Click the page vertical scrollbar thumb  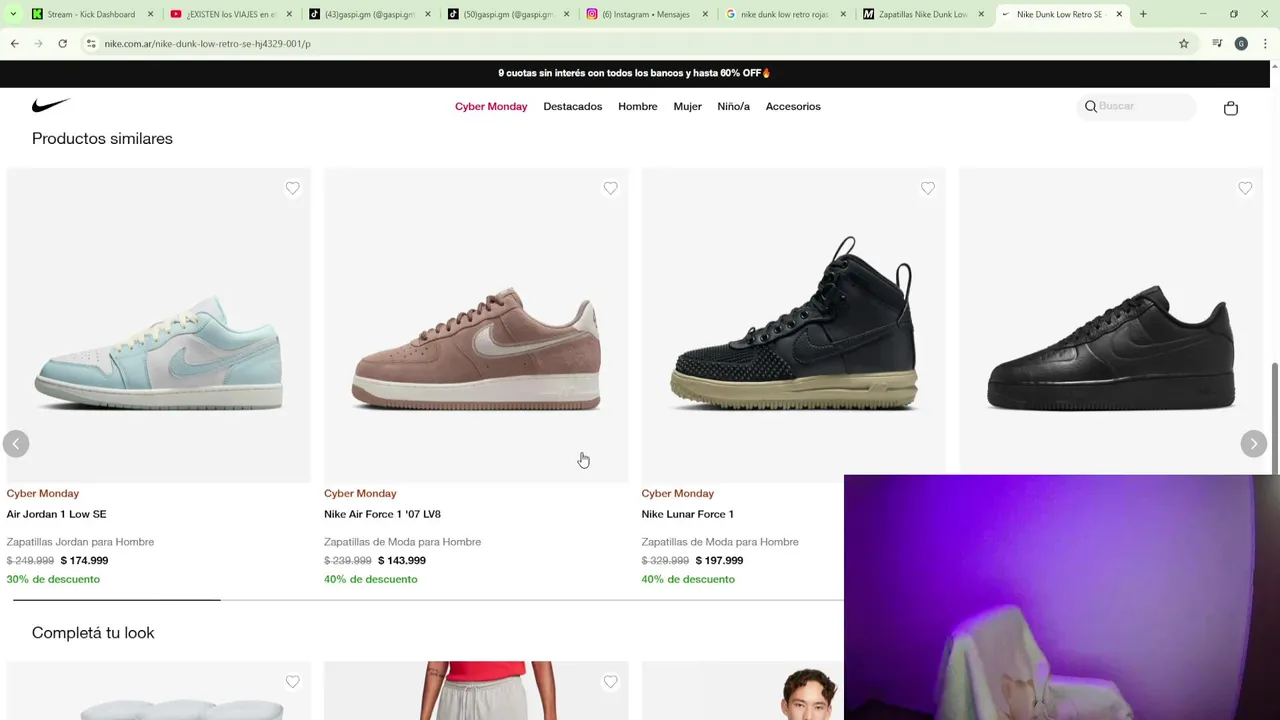(1275, 417)
